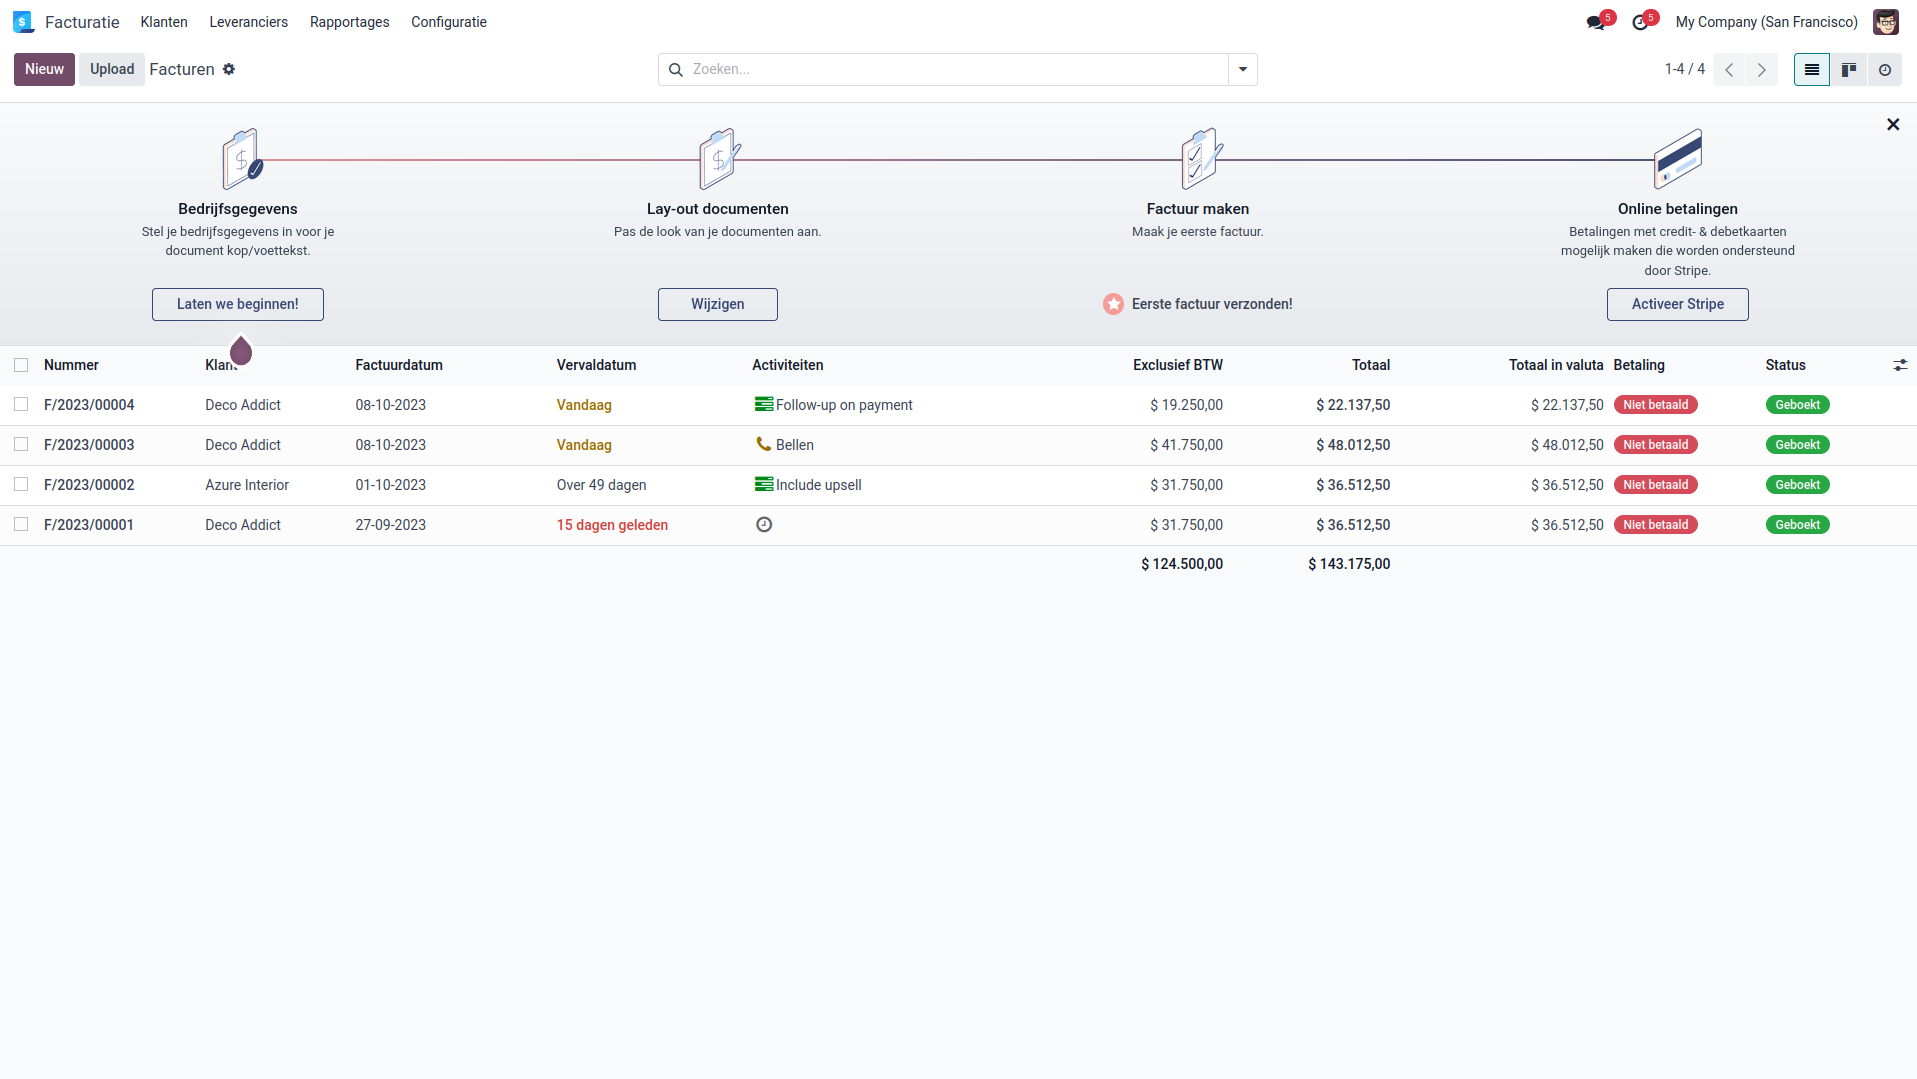Open the activities clock notification icon
Image resolution: width=1917 pixels, height=1079 pixels.
(x=1640, y=22)
